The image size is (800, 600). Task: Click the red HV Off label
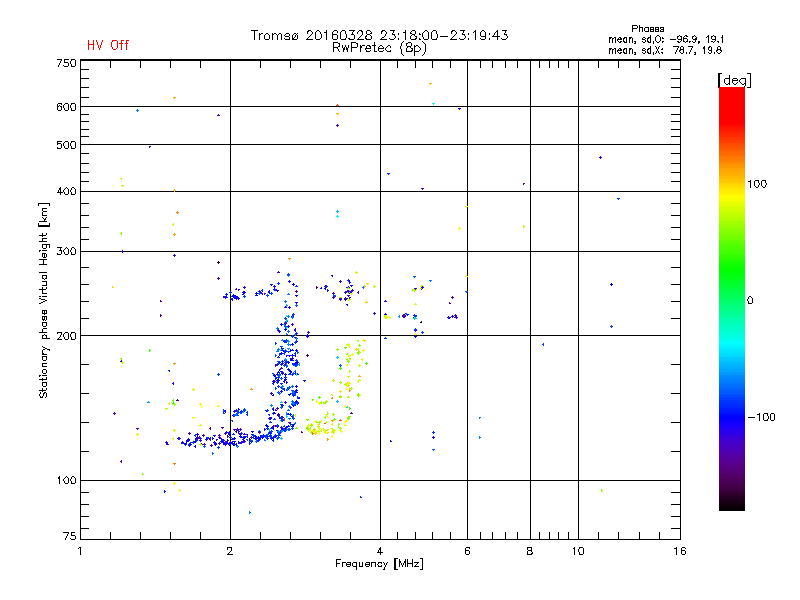coord(108,45)
